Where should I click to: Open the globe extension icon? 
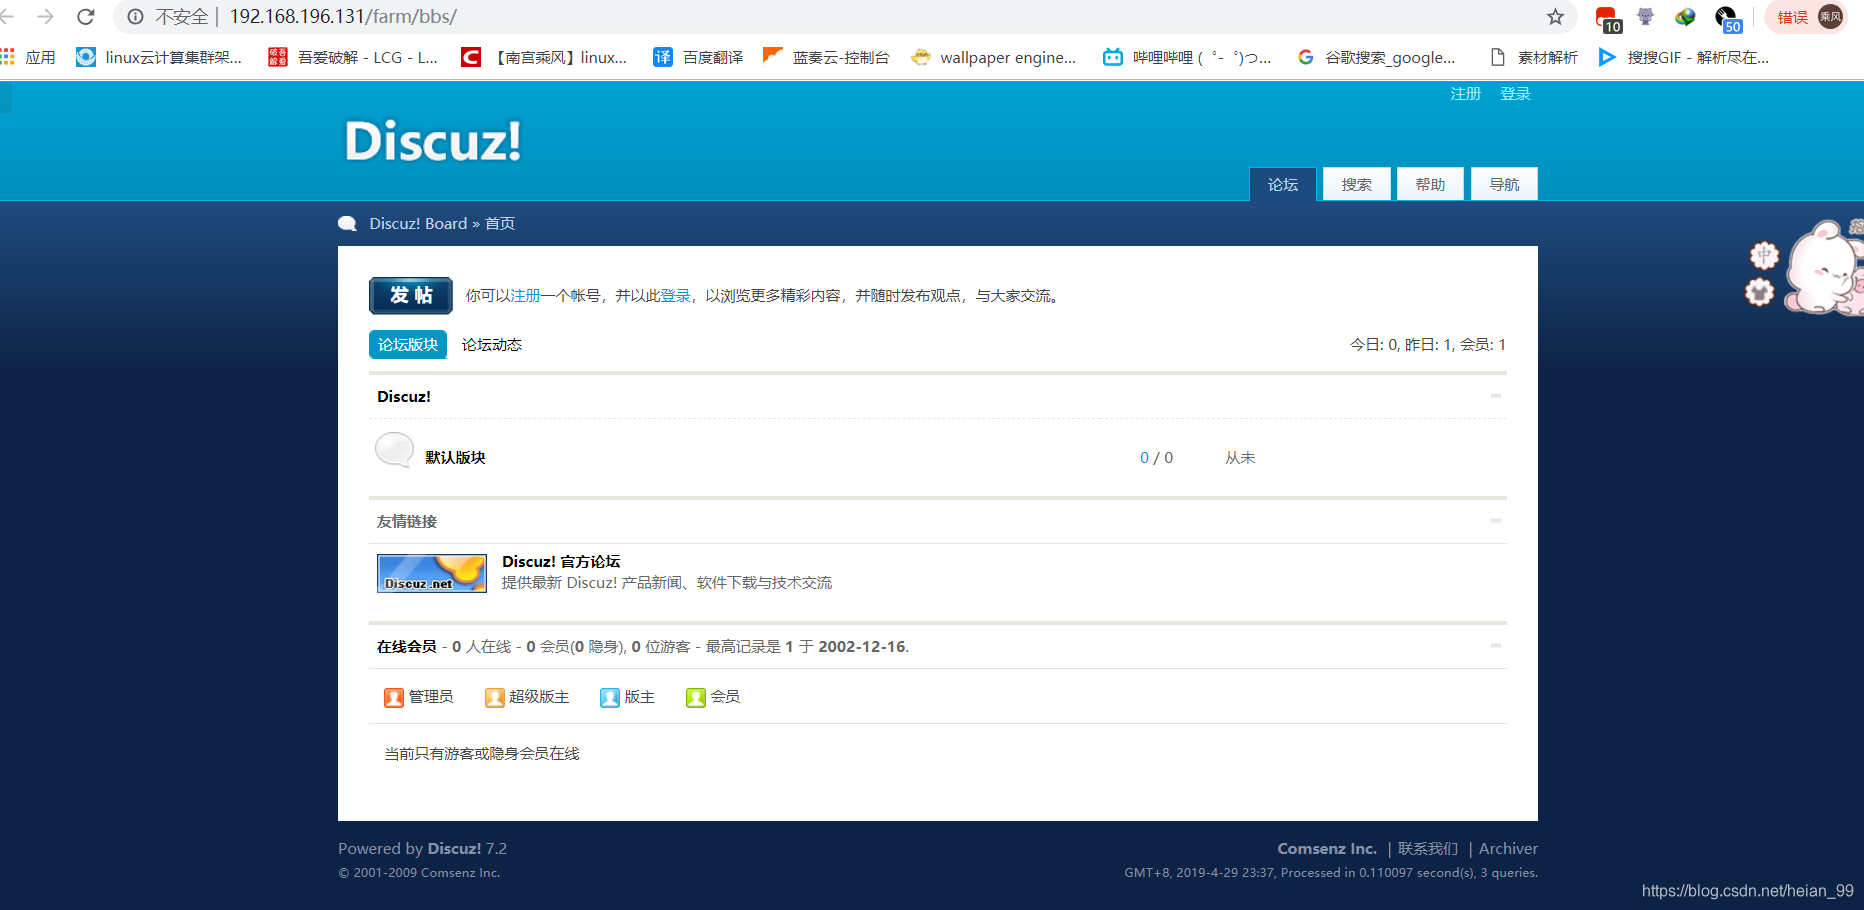pyautogui.click(x=1686, y=17)
